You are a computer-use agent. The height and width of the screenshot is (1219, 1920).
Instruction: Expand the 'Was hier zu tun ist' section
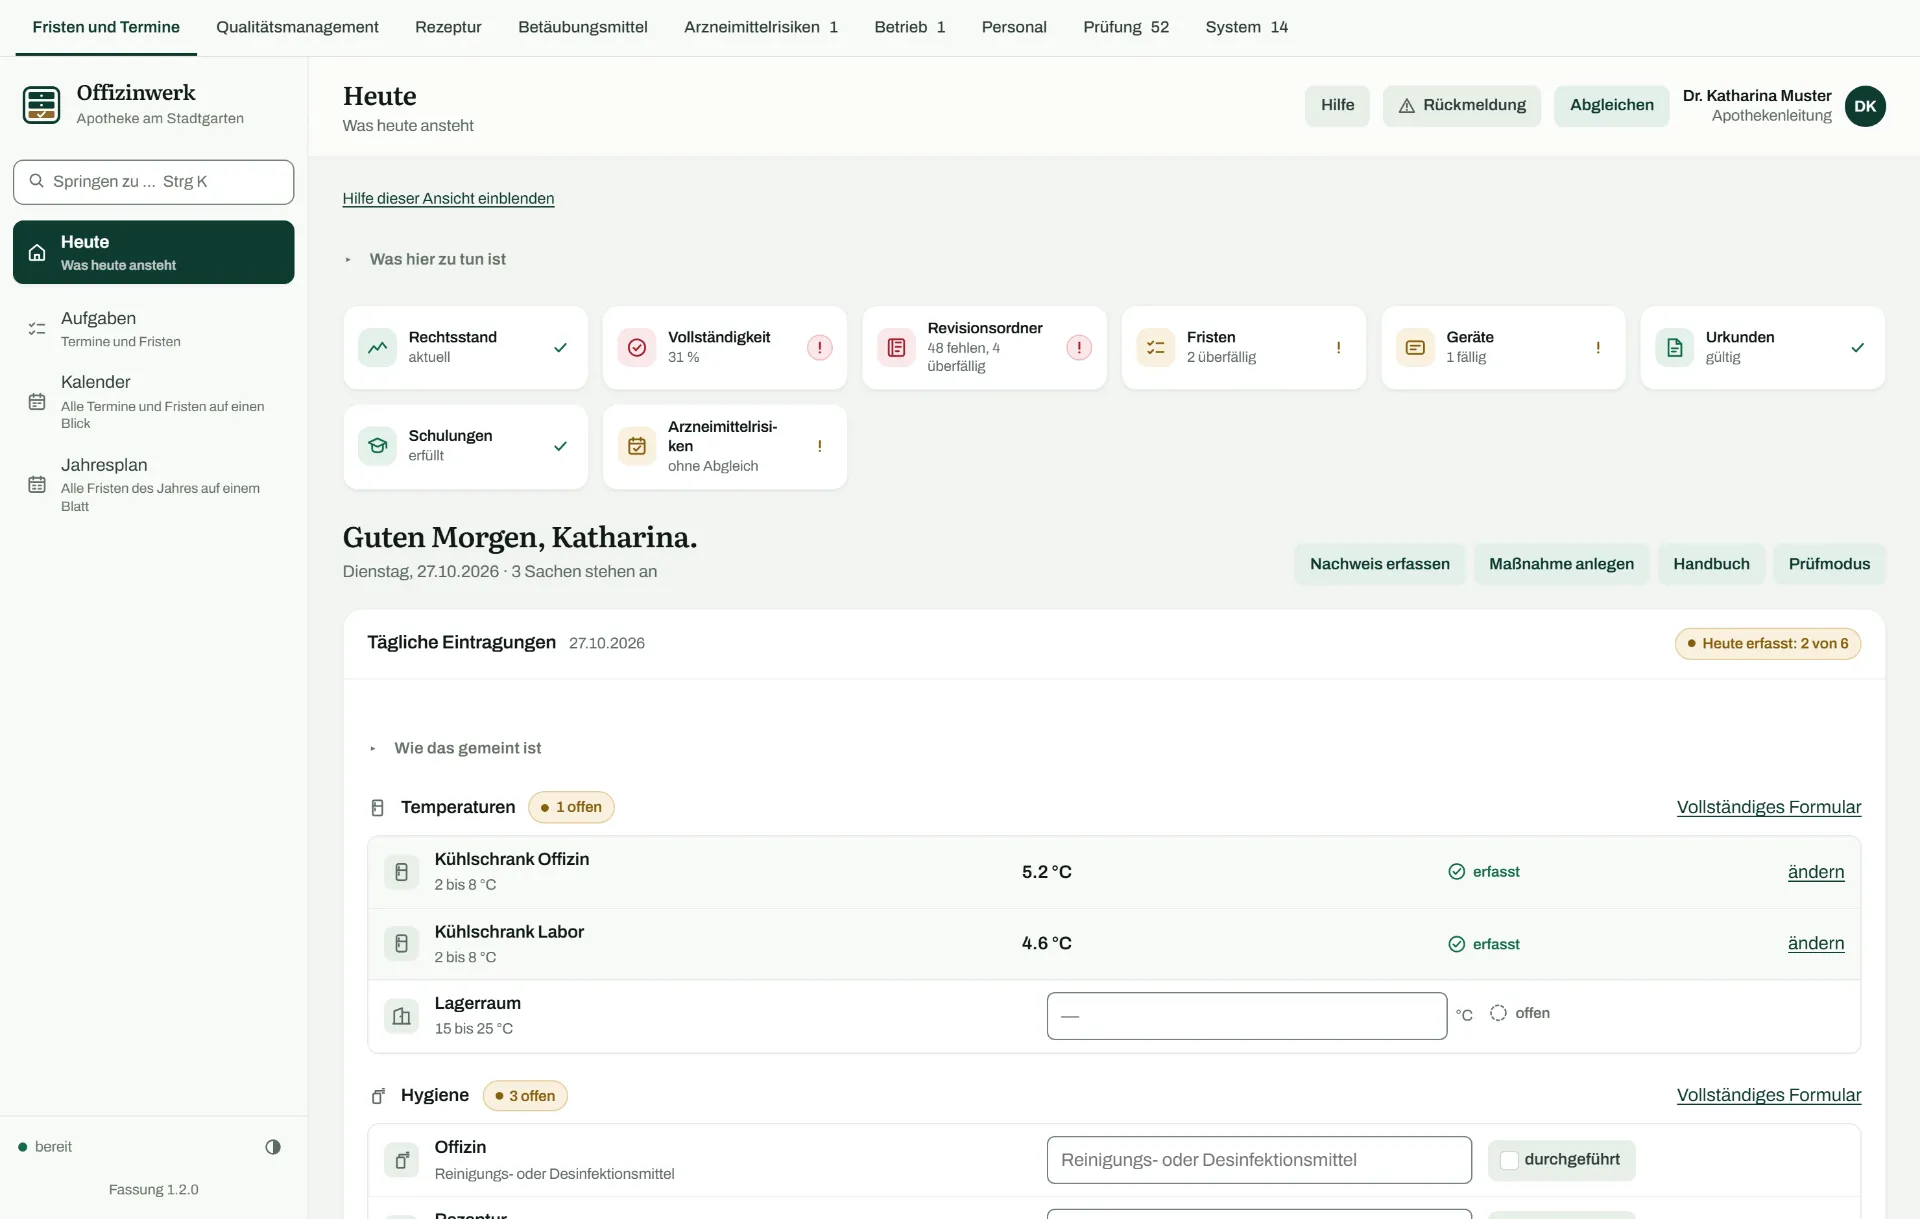click(x=437, y=259)
